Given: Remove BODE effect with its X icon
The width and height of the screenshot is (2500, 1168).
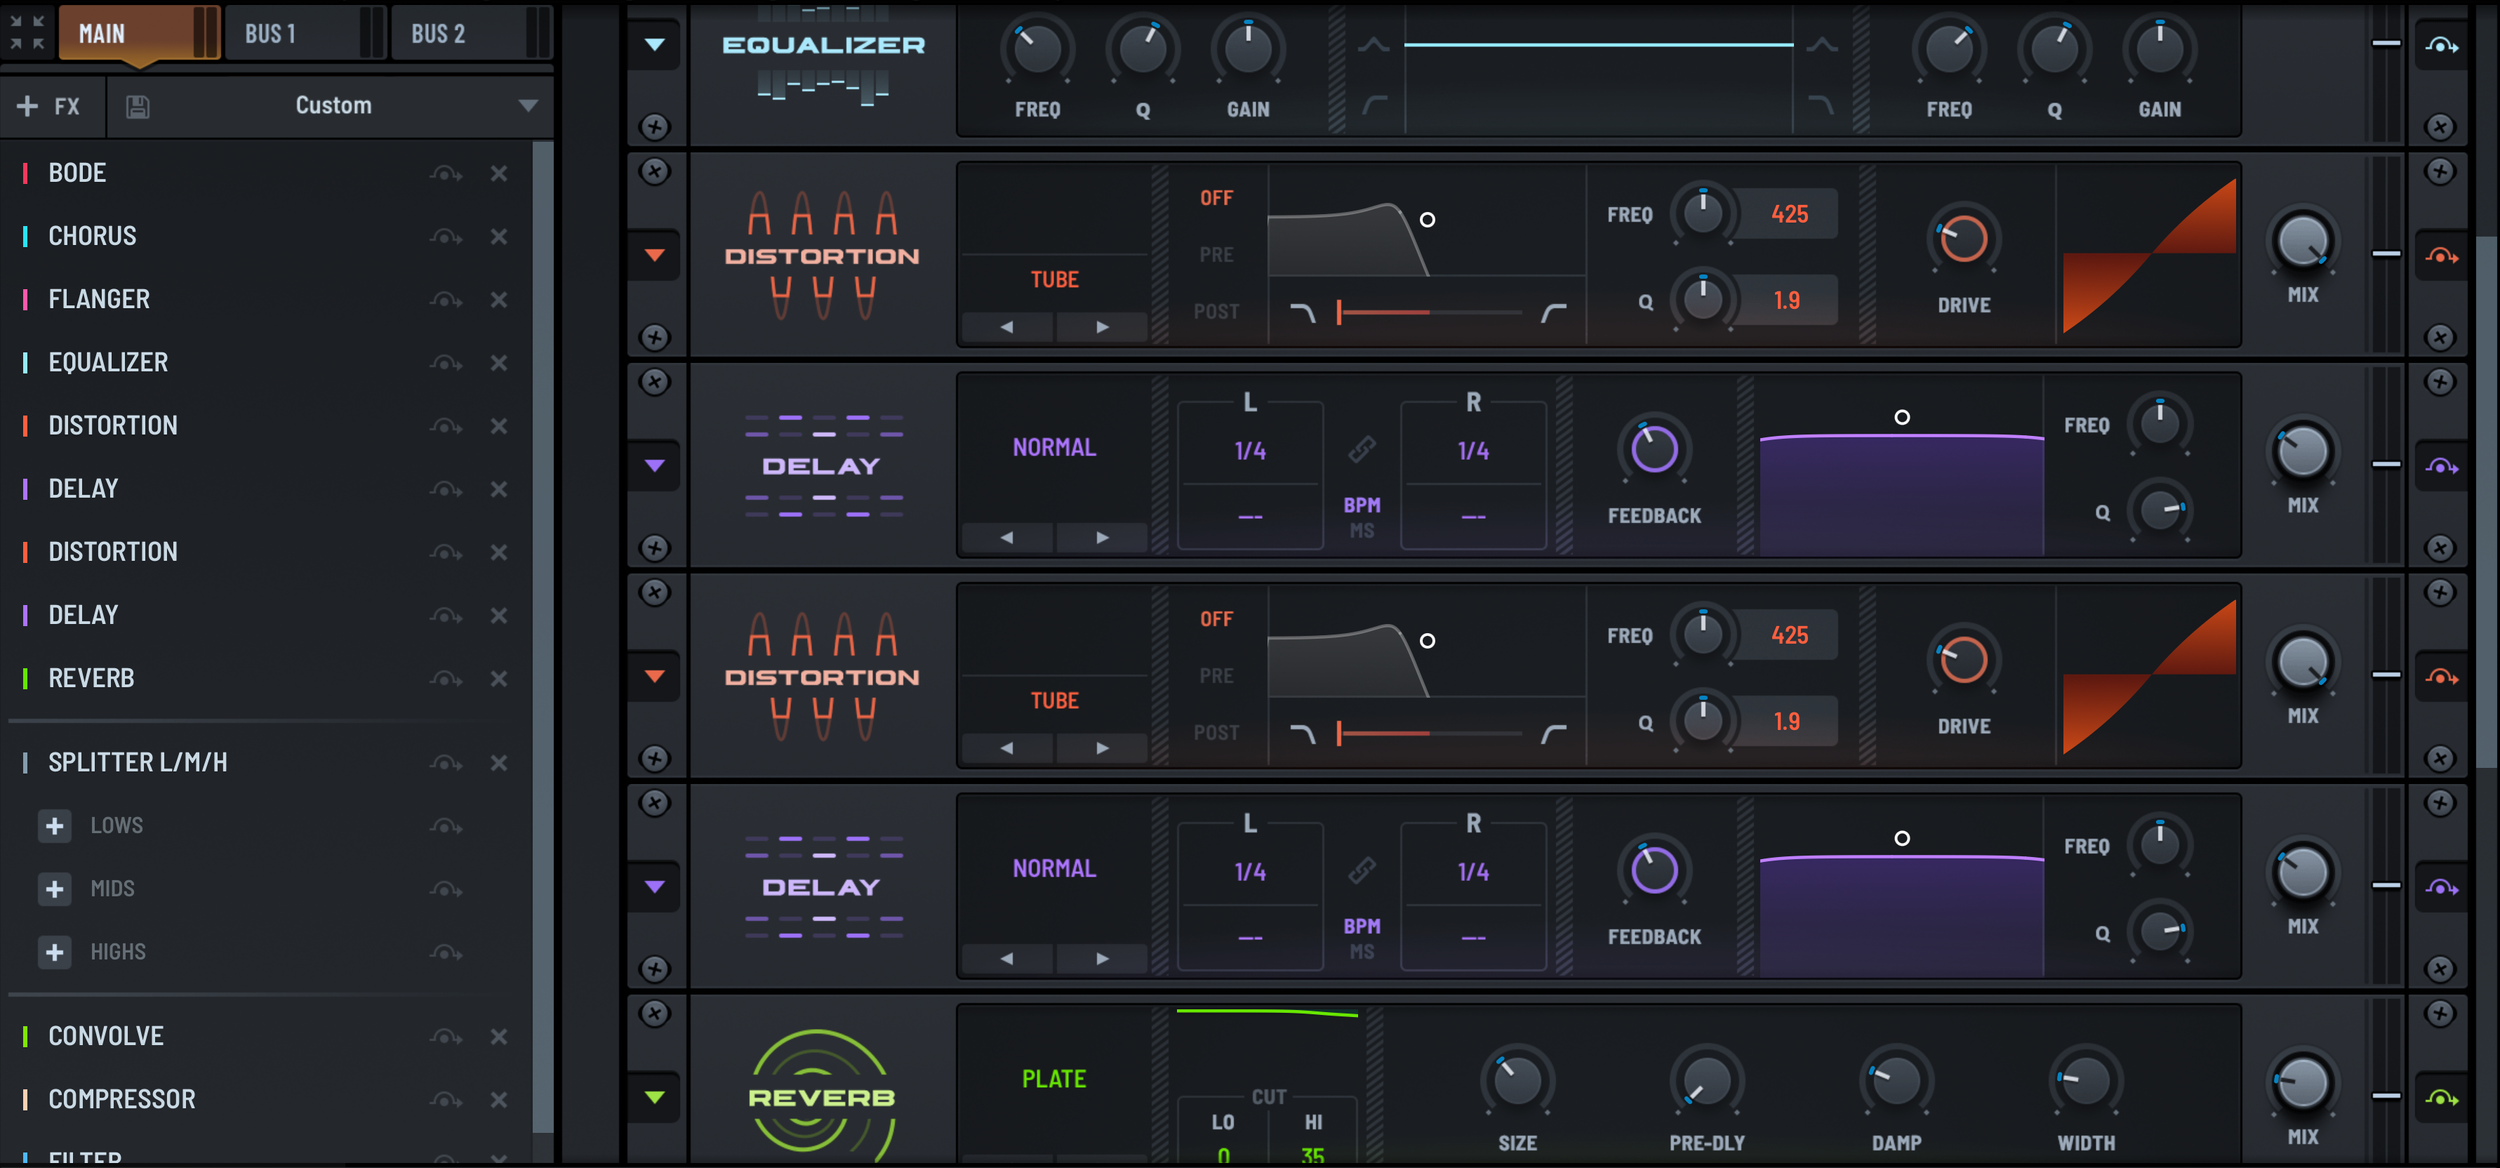Looking at the screenshot, I should click(x=499, y=173).
